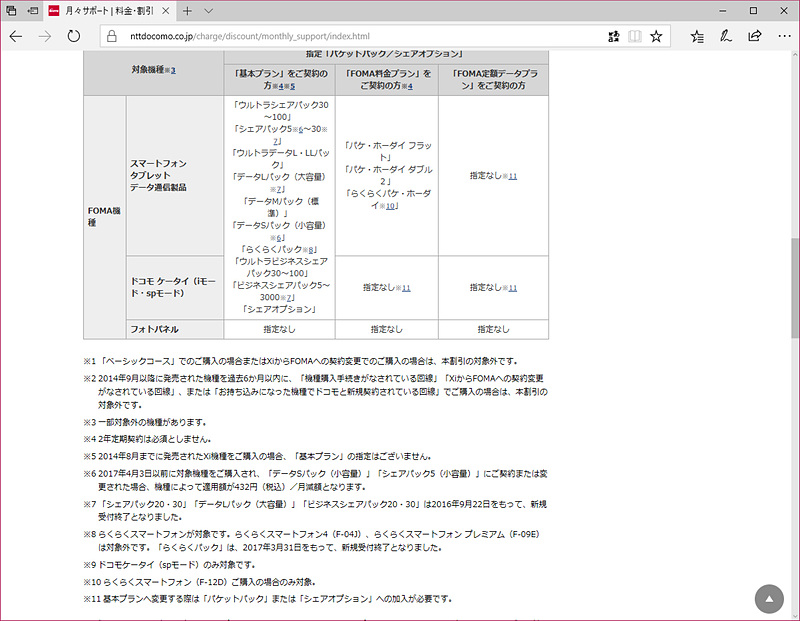Add this page to favorites with the star

click(x=657, y=35)
